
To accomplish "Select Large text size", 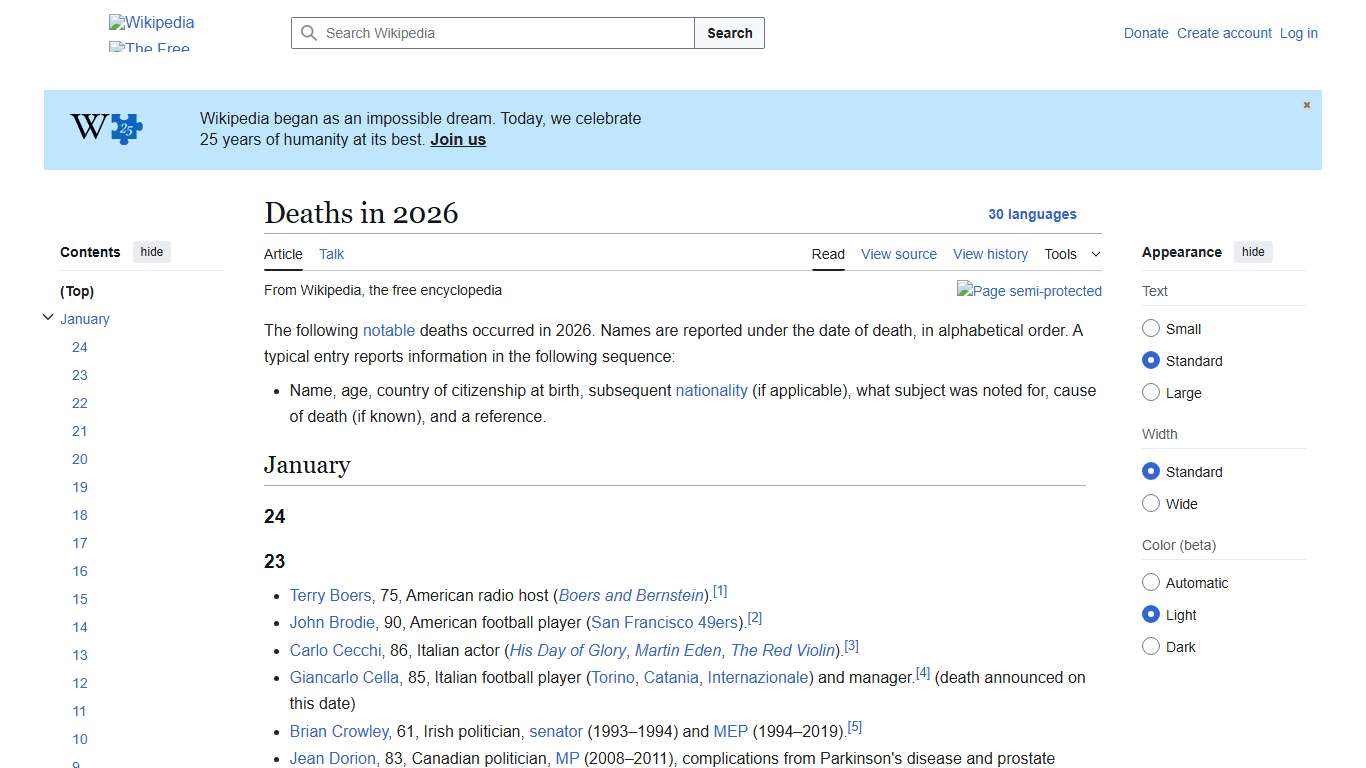I will (1151, 392).
